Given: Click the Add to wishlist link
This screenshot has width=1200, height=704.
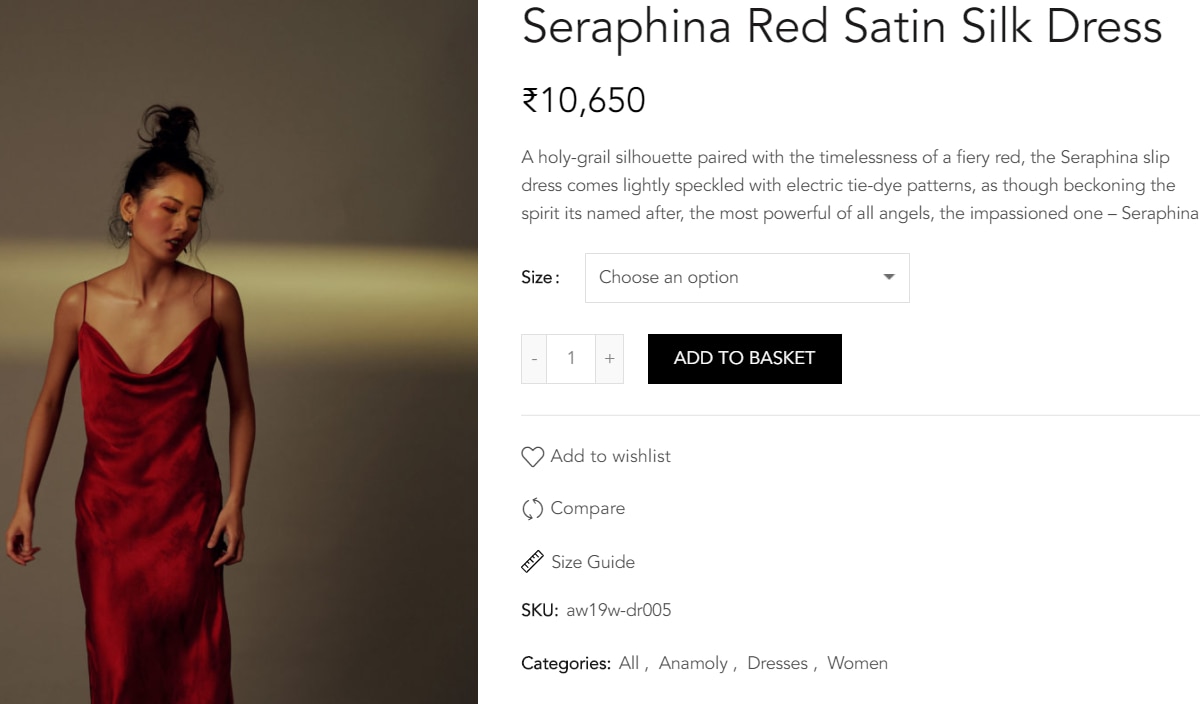Looking at the screenshot, I should tap(610, 456).
